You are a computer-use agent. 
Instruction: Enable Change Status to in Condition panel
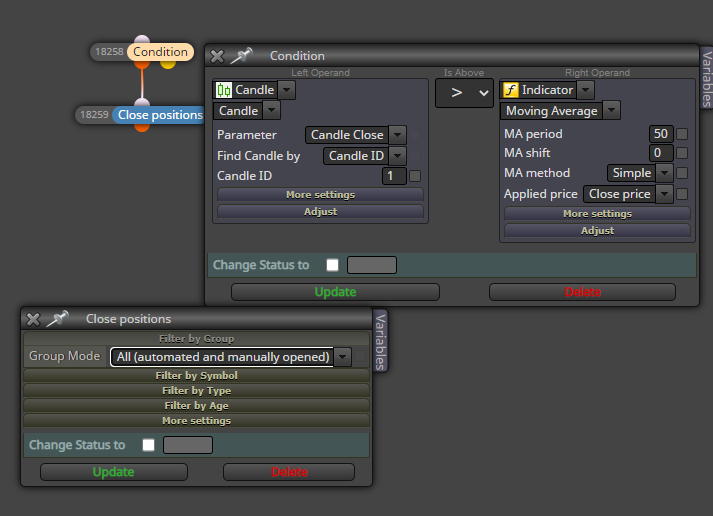(x=332, y=265)
